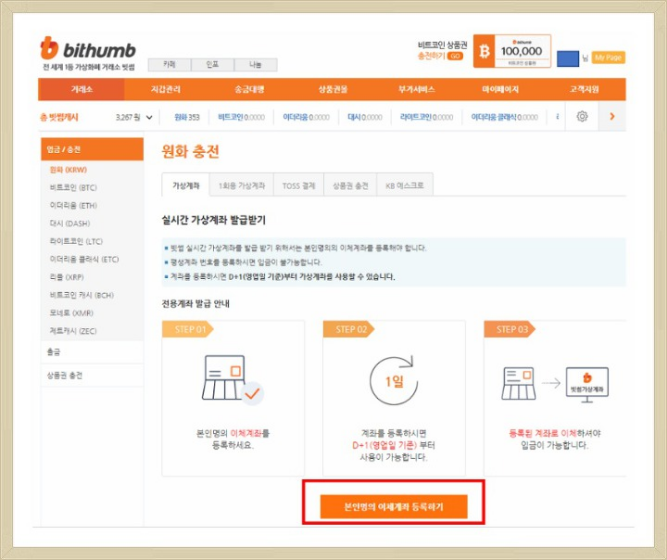Open the 상품권 충전 sidebar section
This screenshot has height=560, width=667.
[92, 375]
